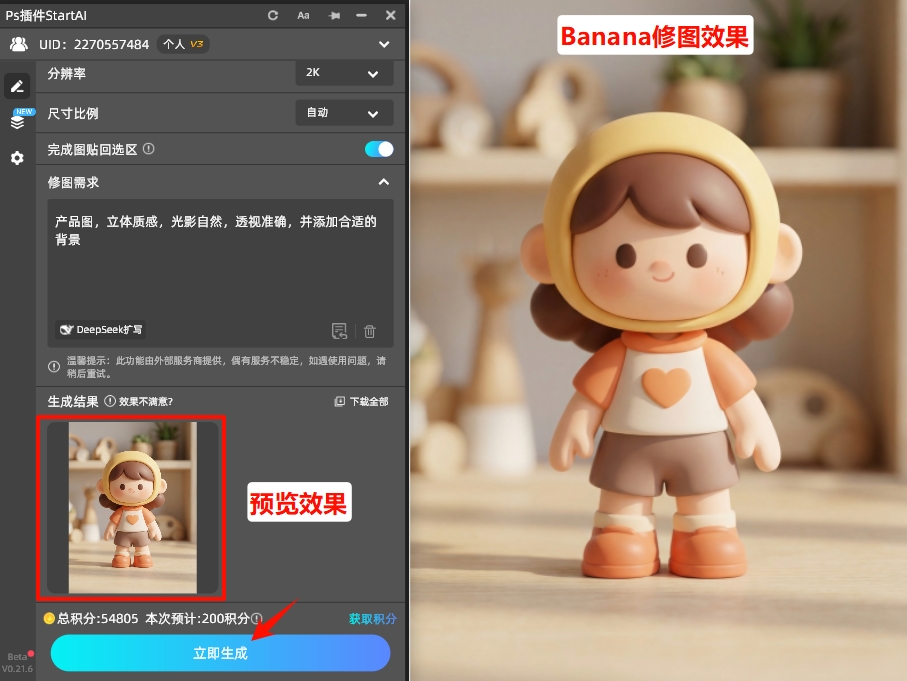907x681 pixels.
Task: Click the info icon beside 本次预计 积分
Action: click(x=257, y=619)
